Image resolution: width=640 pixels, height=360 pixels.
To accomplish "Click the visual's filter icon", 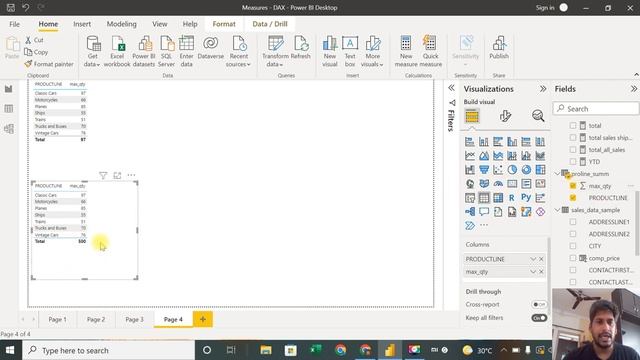I will [x=103, y=176].
